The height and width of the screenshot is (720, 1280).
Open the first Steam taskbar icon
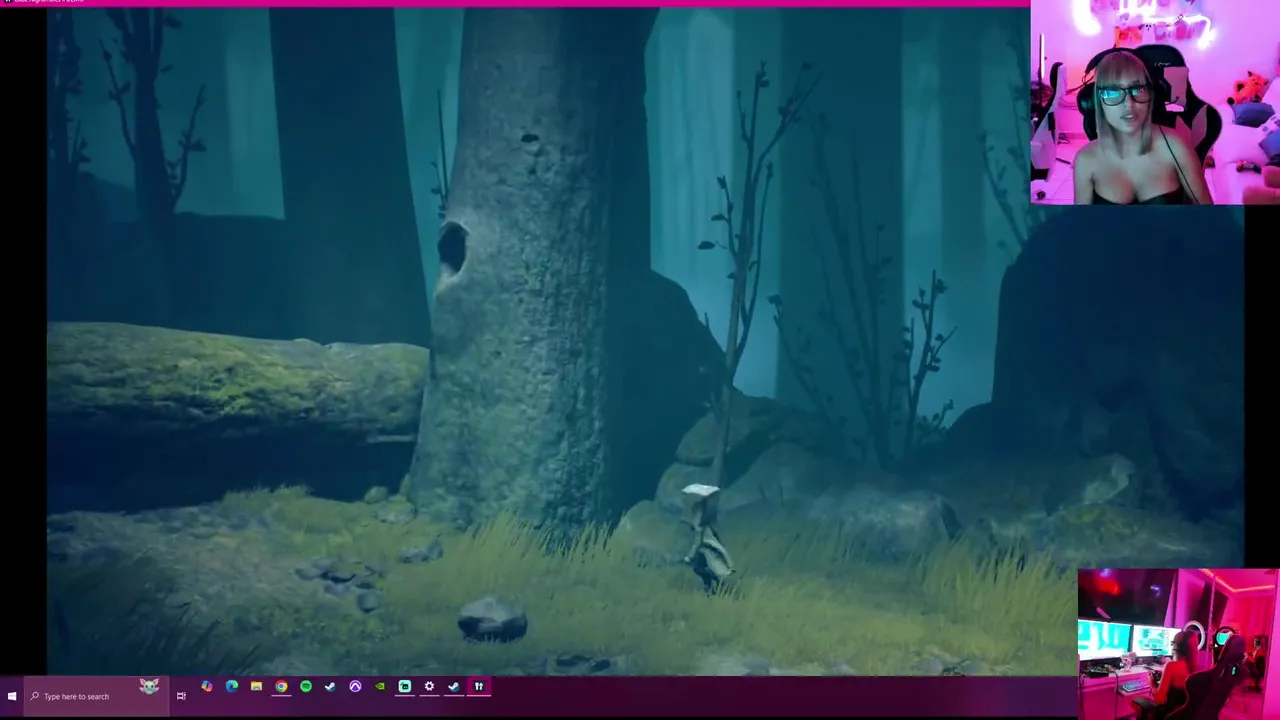[330, 687]
